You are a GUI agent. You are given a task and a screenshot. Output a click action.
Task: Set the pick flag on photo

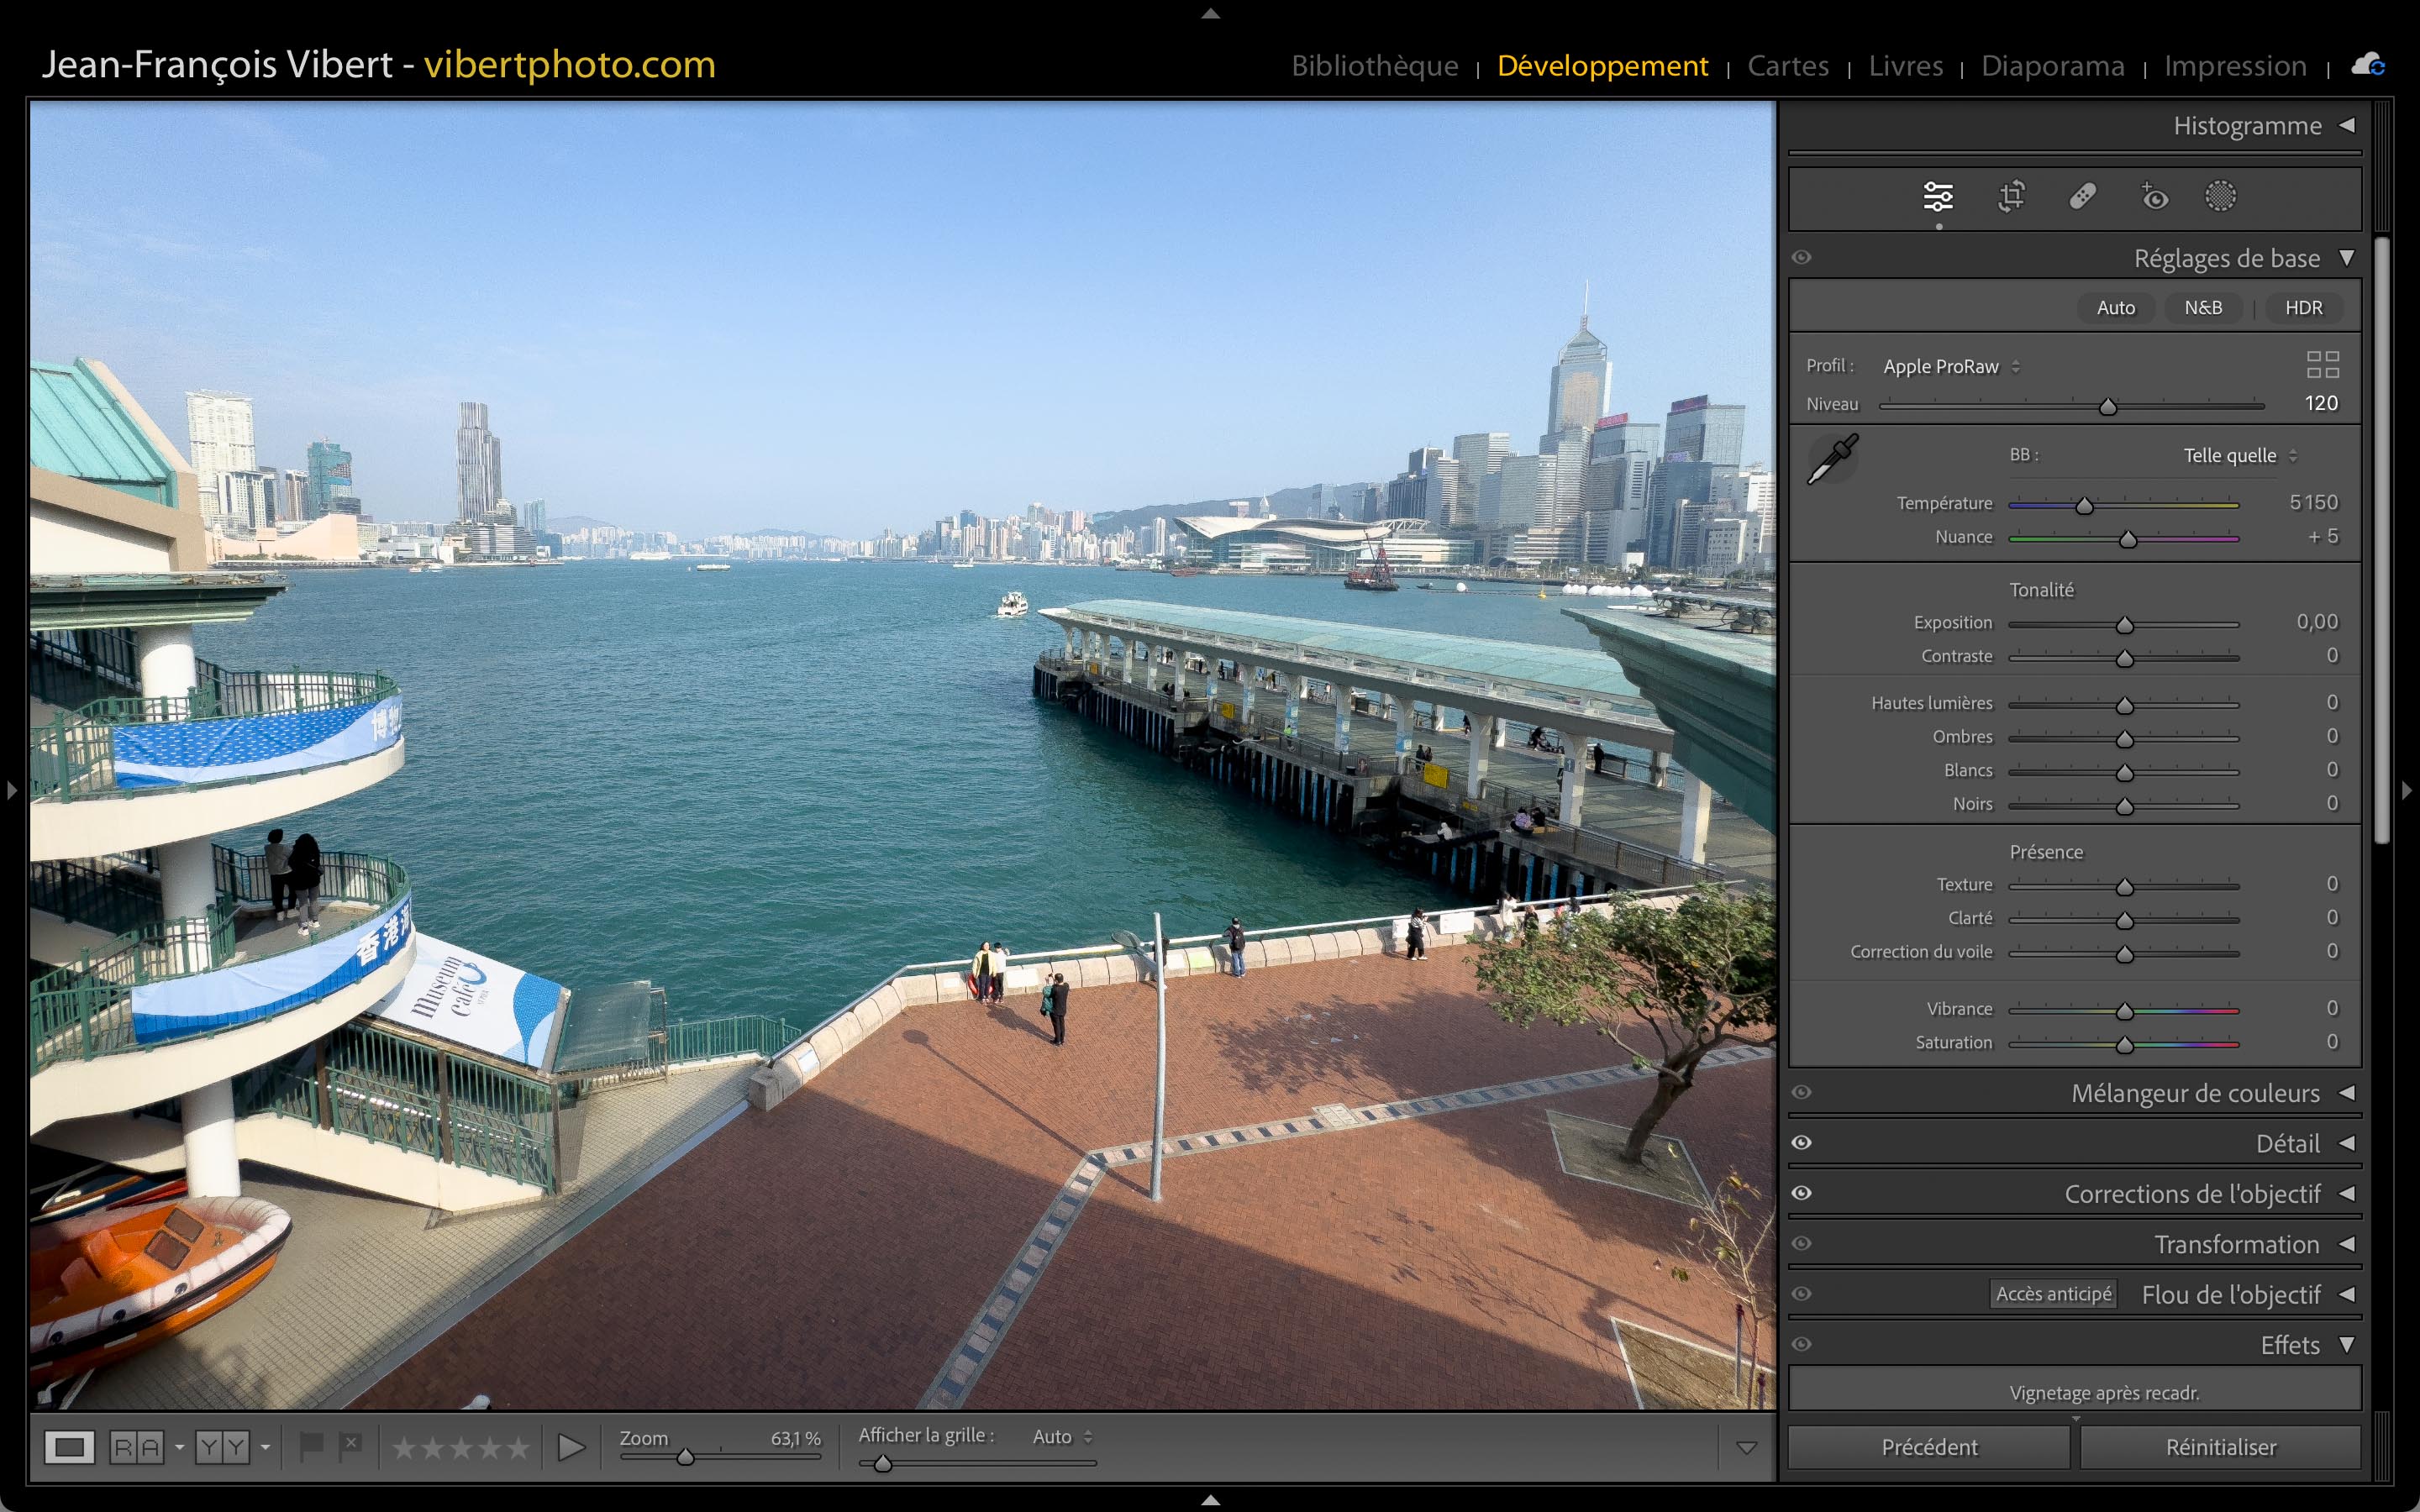click(311, 1446)
